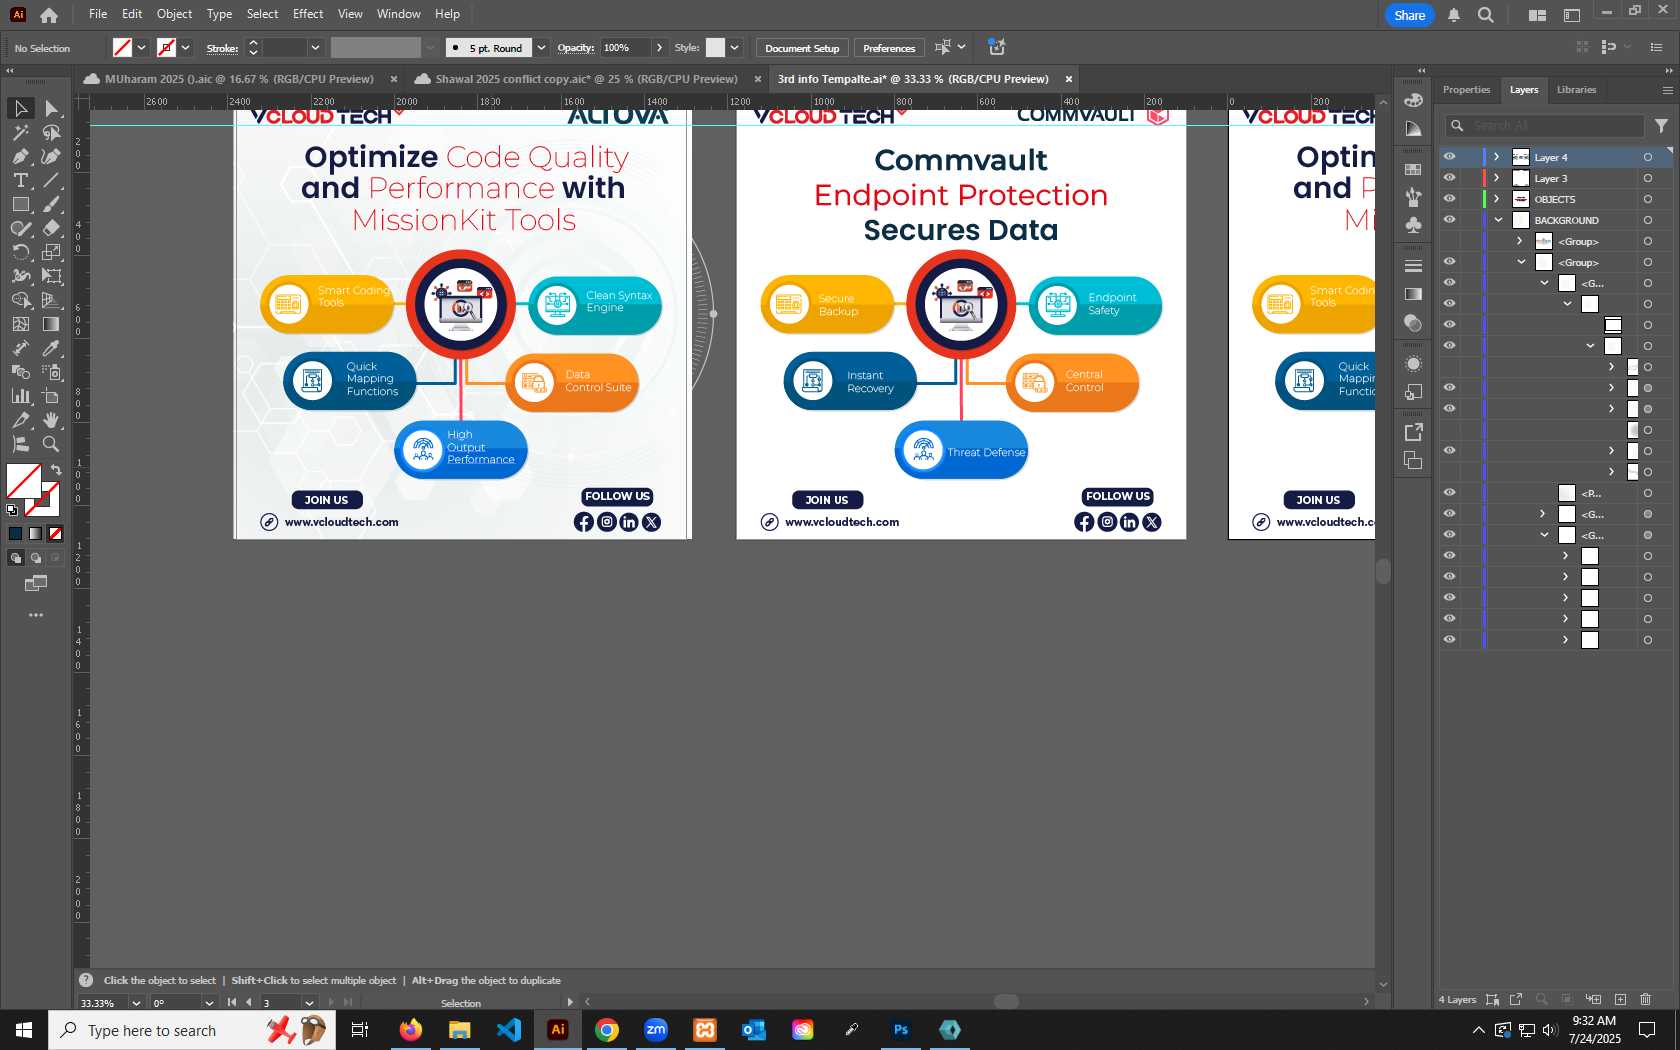Open the Style dropdown arrow
Image resolution: width=1680 pixels, height=1050 pixels.
734,48
